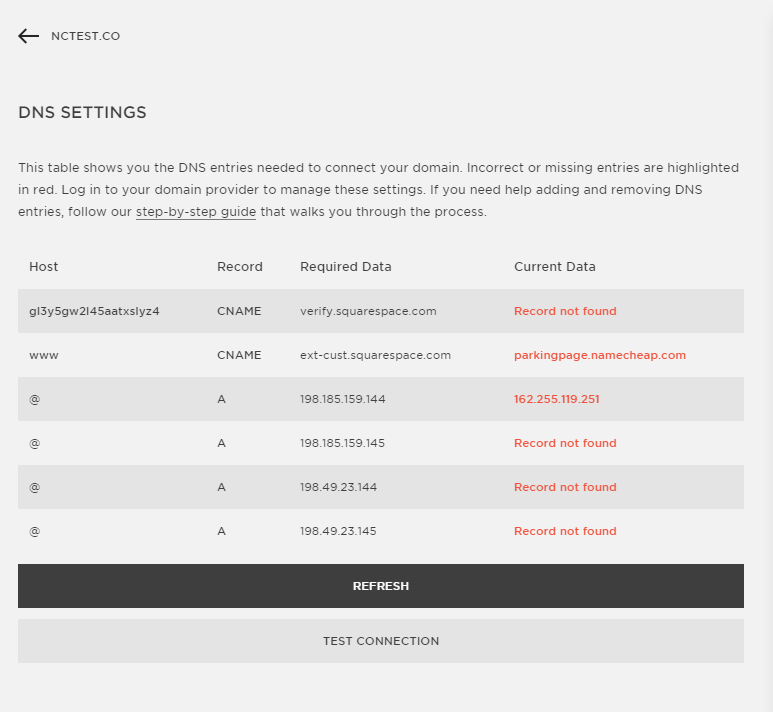The height and width of the screenshot is (712, 773).
Task: Click parkingpage.namecheap.com current data
Action: 600,356
